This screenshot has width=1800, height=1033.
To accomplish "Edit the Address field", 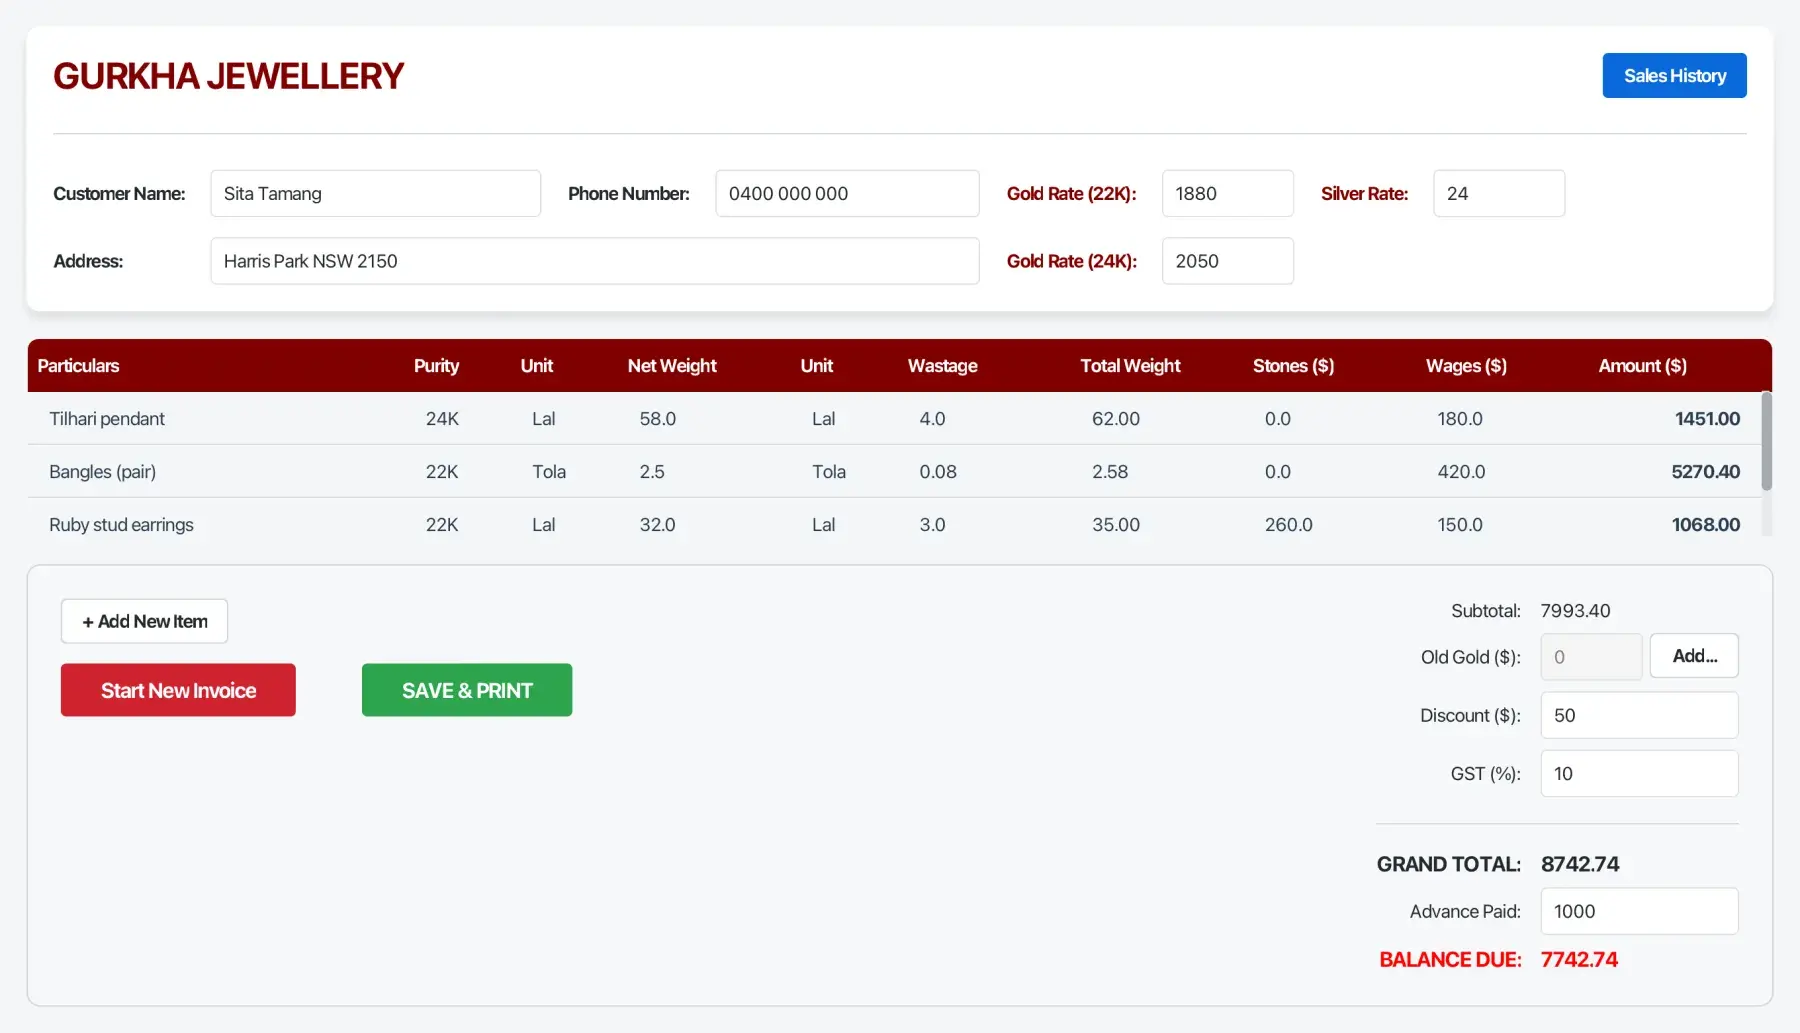I will point(595,261).
